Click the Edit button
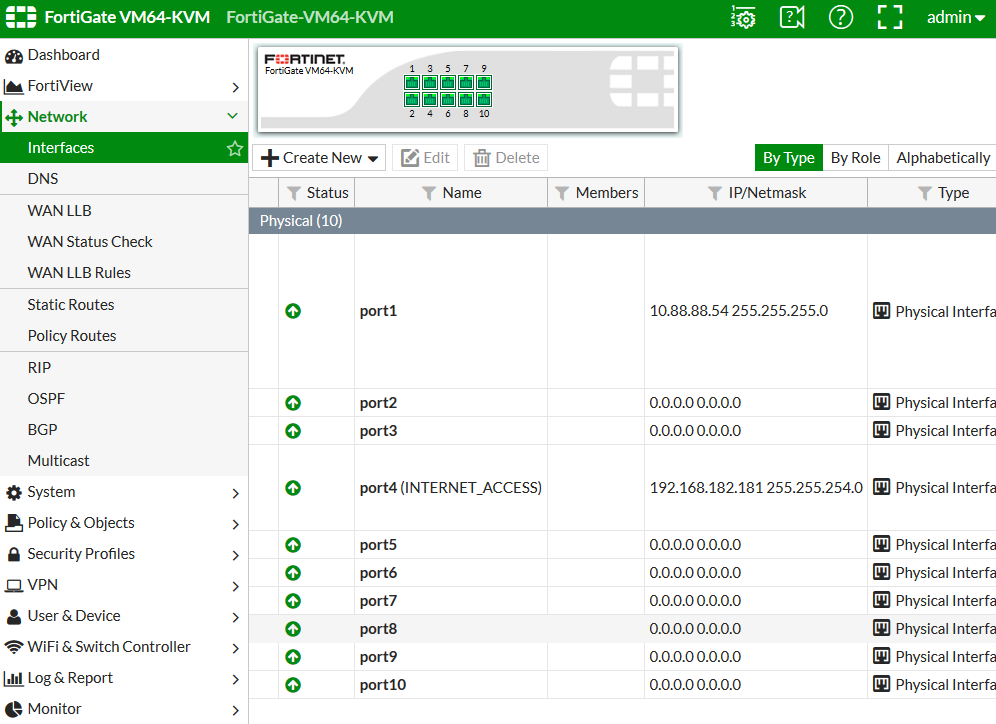Screen dimensions: 996x724 (425, 158)
